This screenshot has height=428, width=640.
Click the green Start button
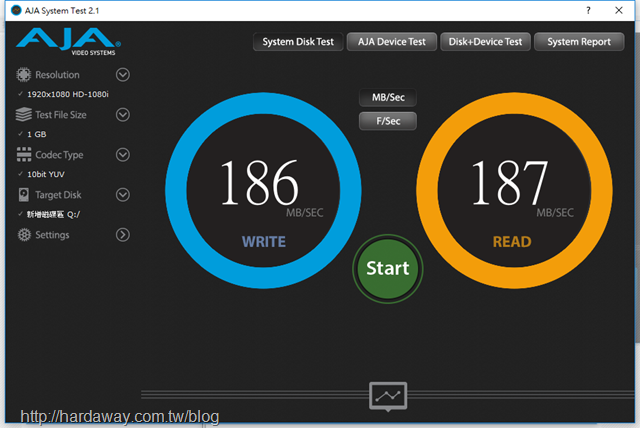pyautogui.click(x=388, y=268)
